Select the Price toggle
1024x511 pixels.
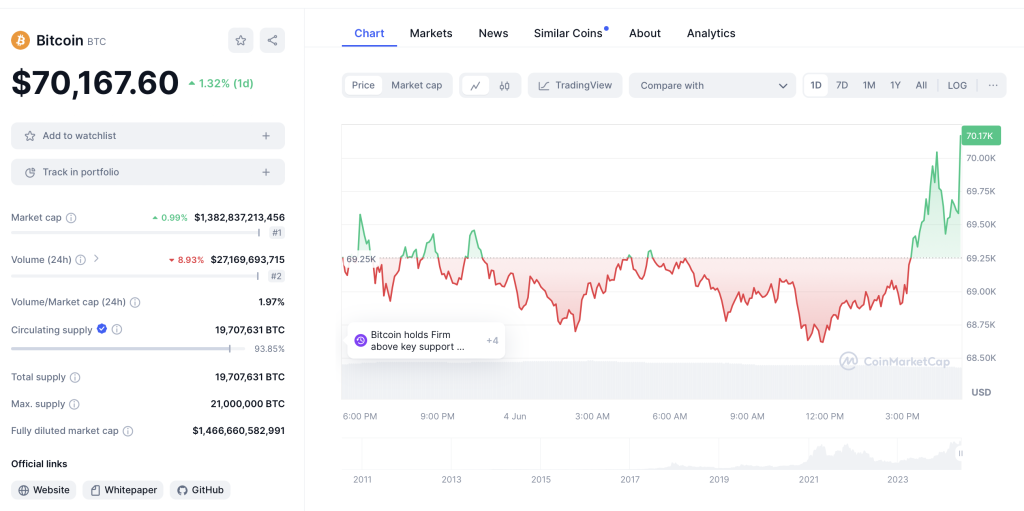coord(363,86)
